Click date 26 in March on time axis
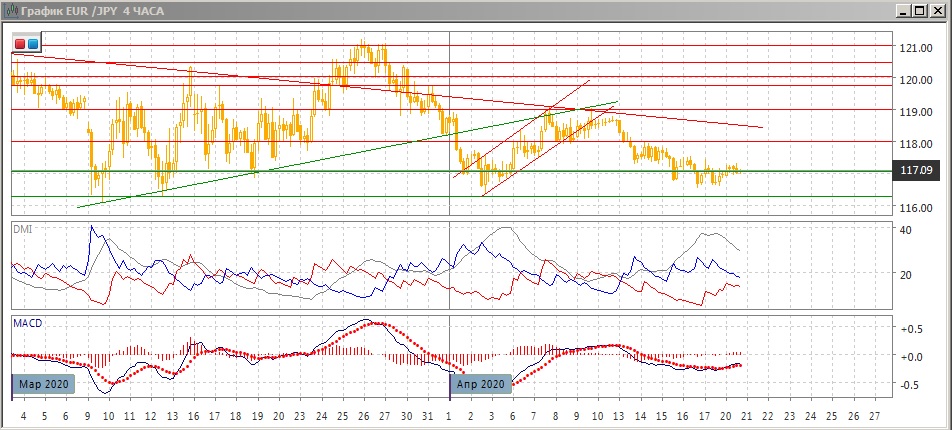 click(364, 415)
